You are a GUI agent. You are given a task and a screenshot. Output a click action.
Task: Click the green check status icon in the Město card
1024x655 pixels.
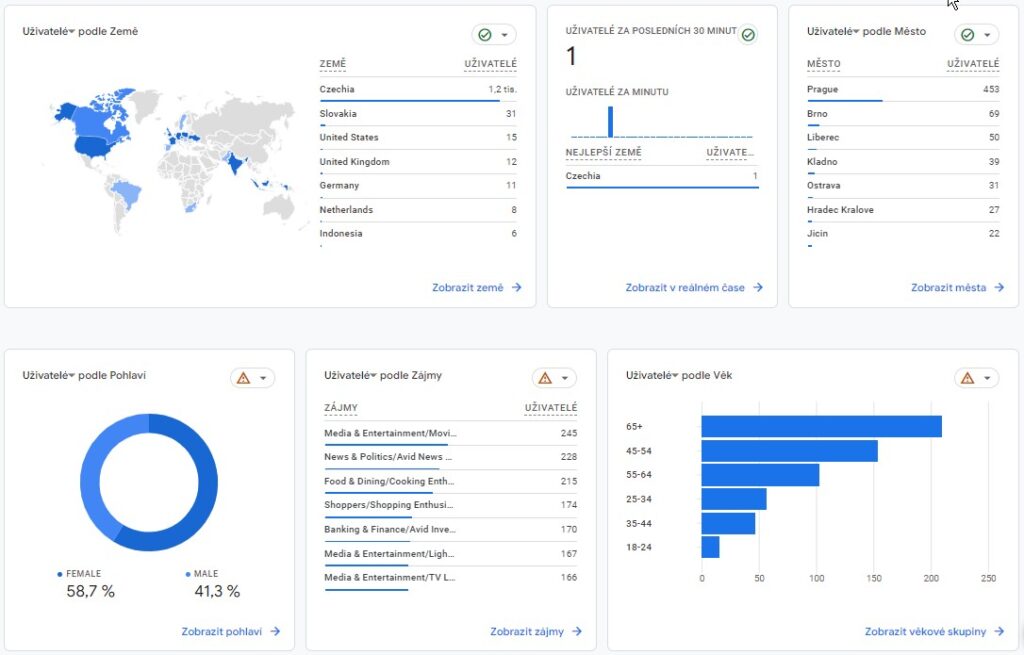tap(967, 35)
